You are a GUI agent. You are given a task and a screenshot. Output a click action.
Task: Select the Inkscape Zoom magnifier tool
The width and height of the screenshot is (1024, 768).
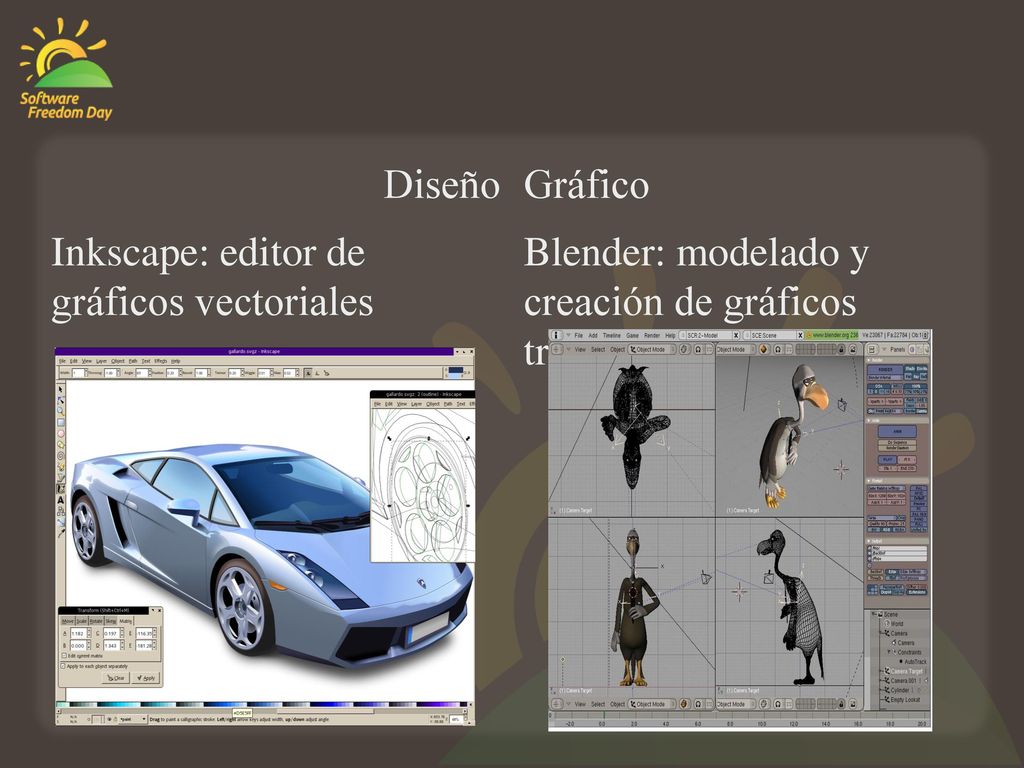(x=60, y=411)
